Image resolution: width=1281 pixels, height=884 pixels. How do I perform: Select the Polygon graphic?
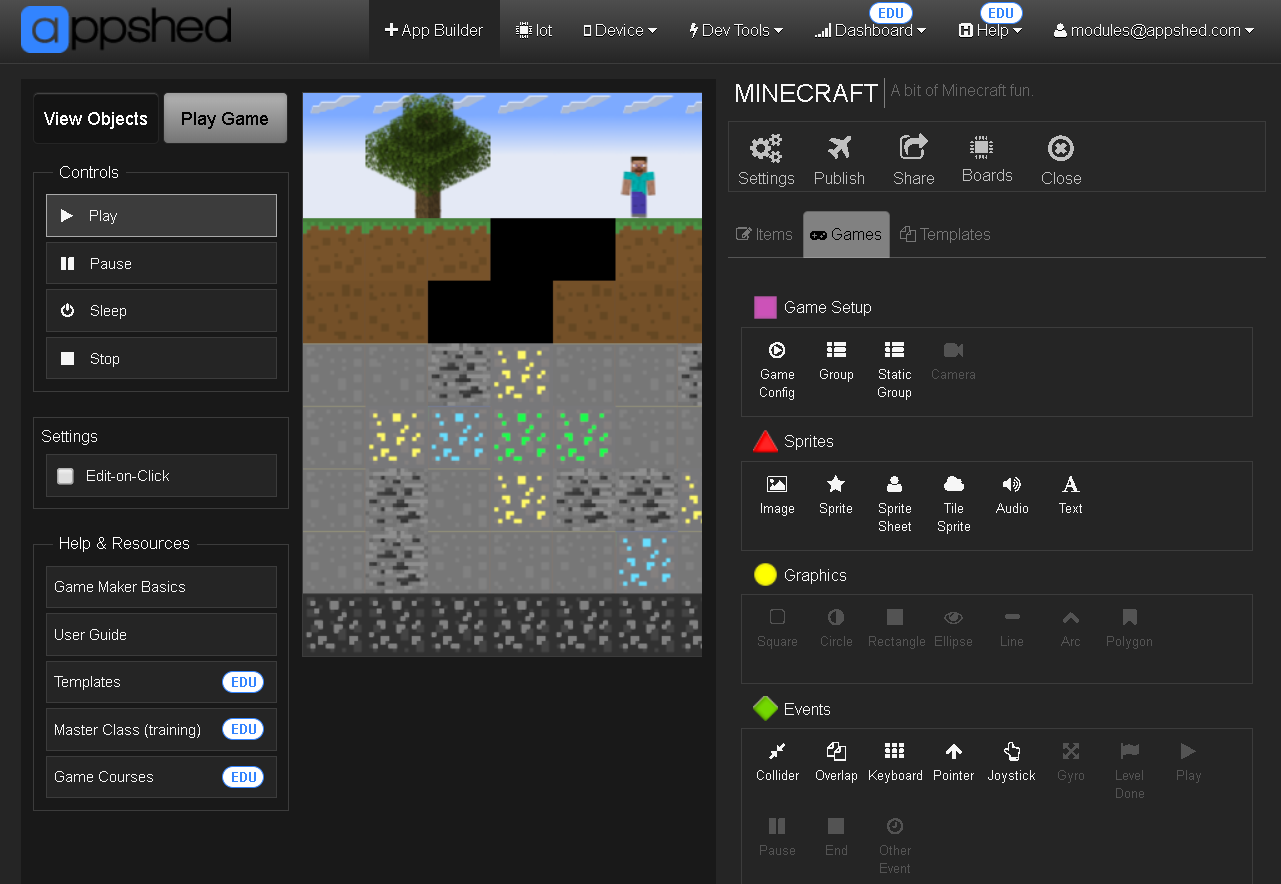coord(1129,628)
